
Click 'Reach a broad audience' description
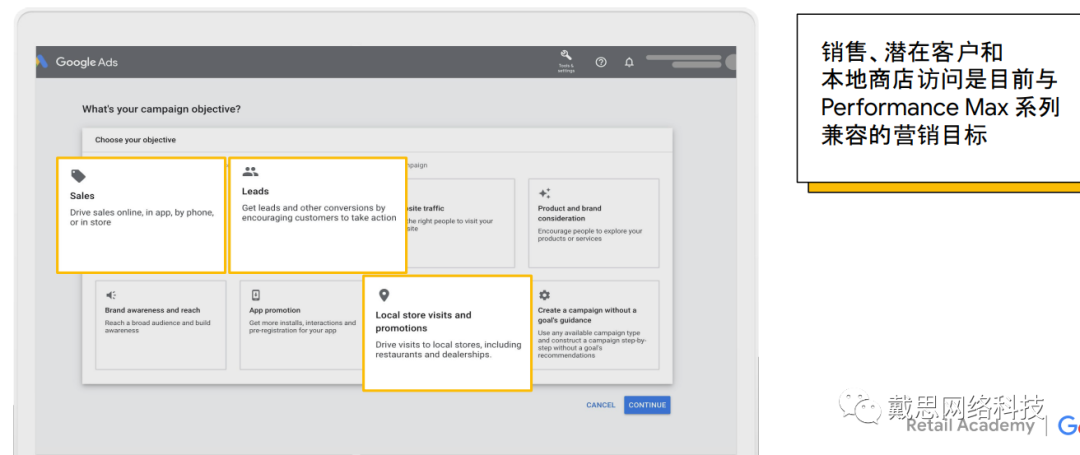point(158,326)
